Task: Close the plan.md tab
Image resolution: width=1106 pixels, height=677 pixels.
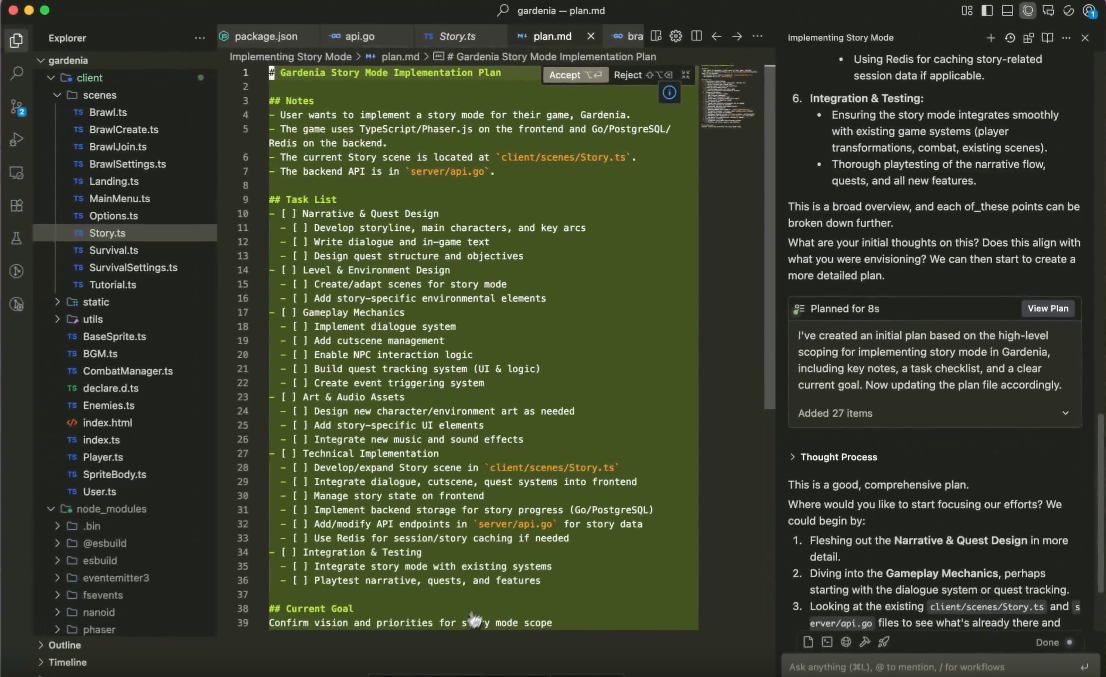Action: tap(591, 36)
